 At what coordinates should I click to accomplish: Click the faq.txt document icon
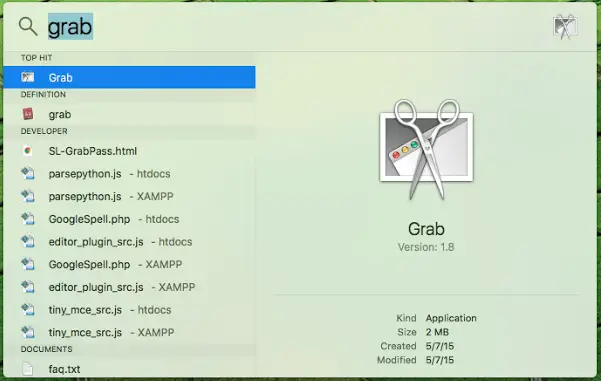tap(28, 369)
